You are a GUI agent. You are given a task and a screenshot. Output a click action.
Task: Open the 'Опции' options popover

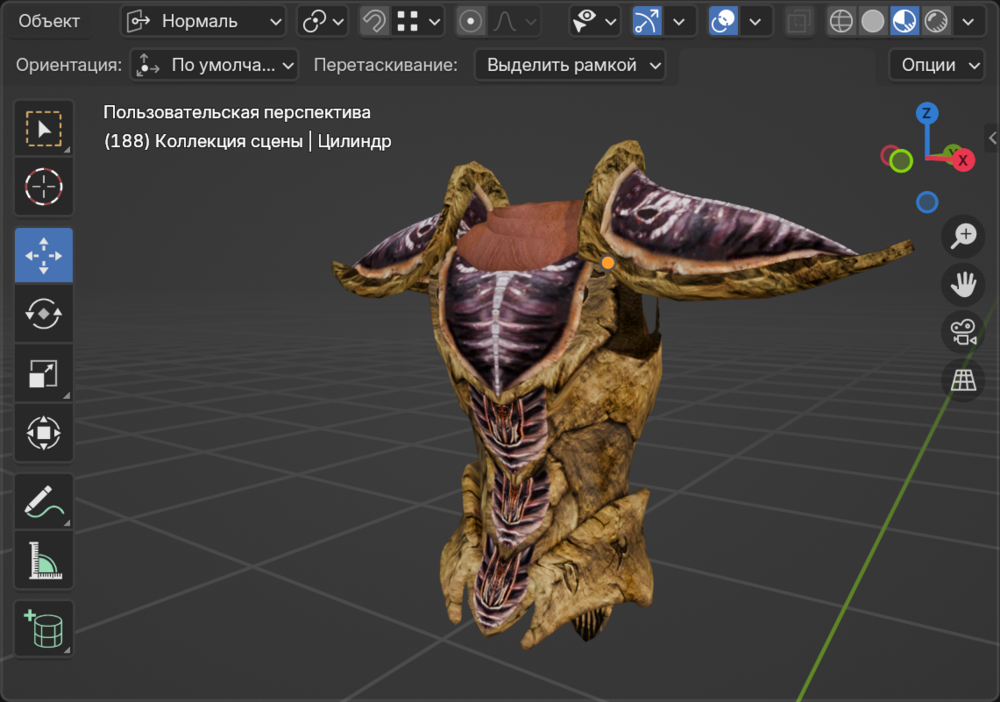(937, 65)
